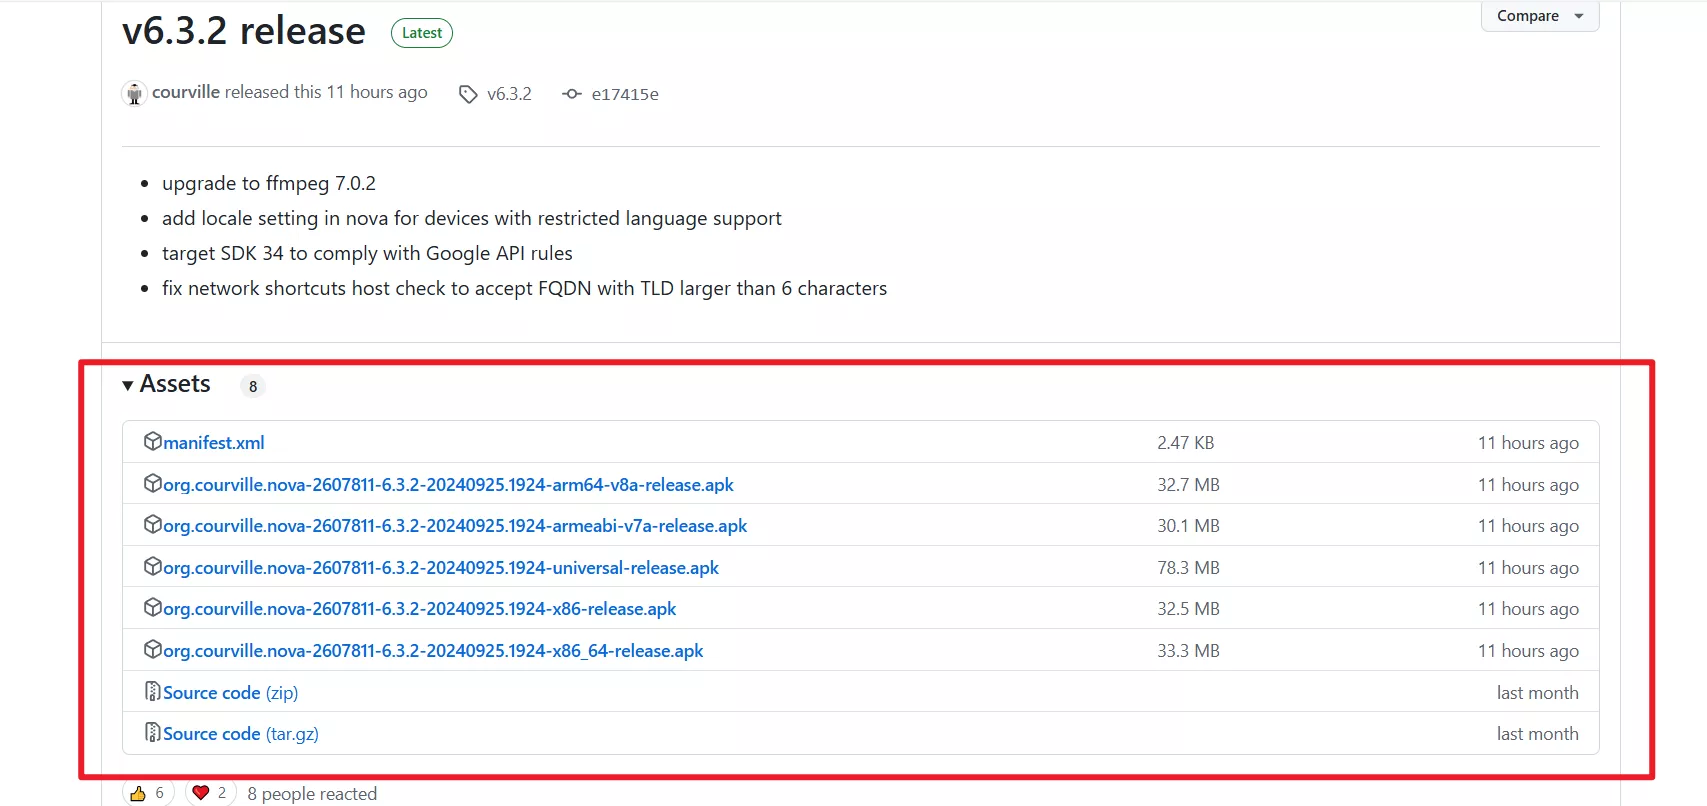The height and width of the screenshot is (806, 1707).
Task: Open courville author profile link
Action: coord(186,92)
